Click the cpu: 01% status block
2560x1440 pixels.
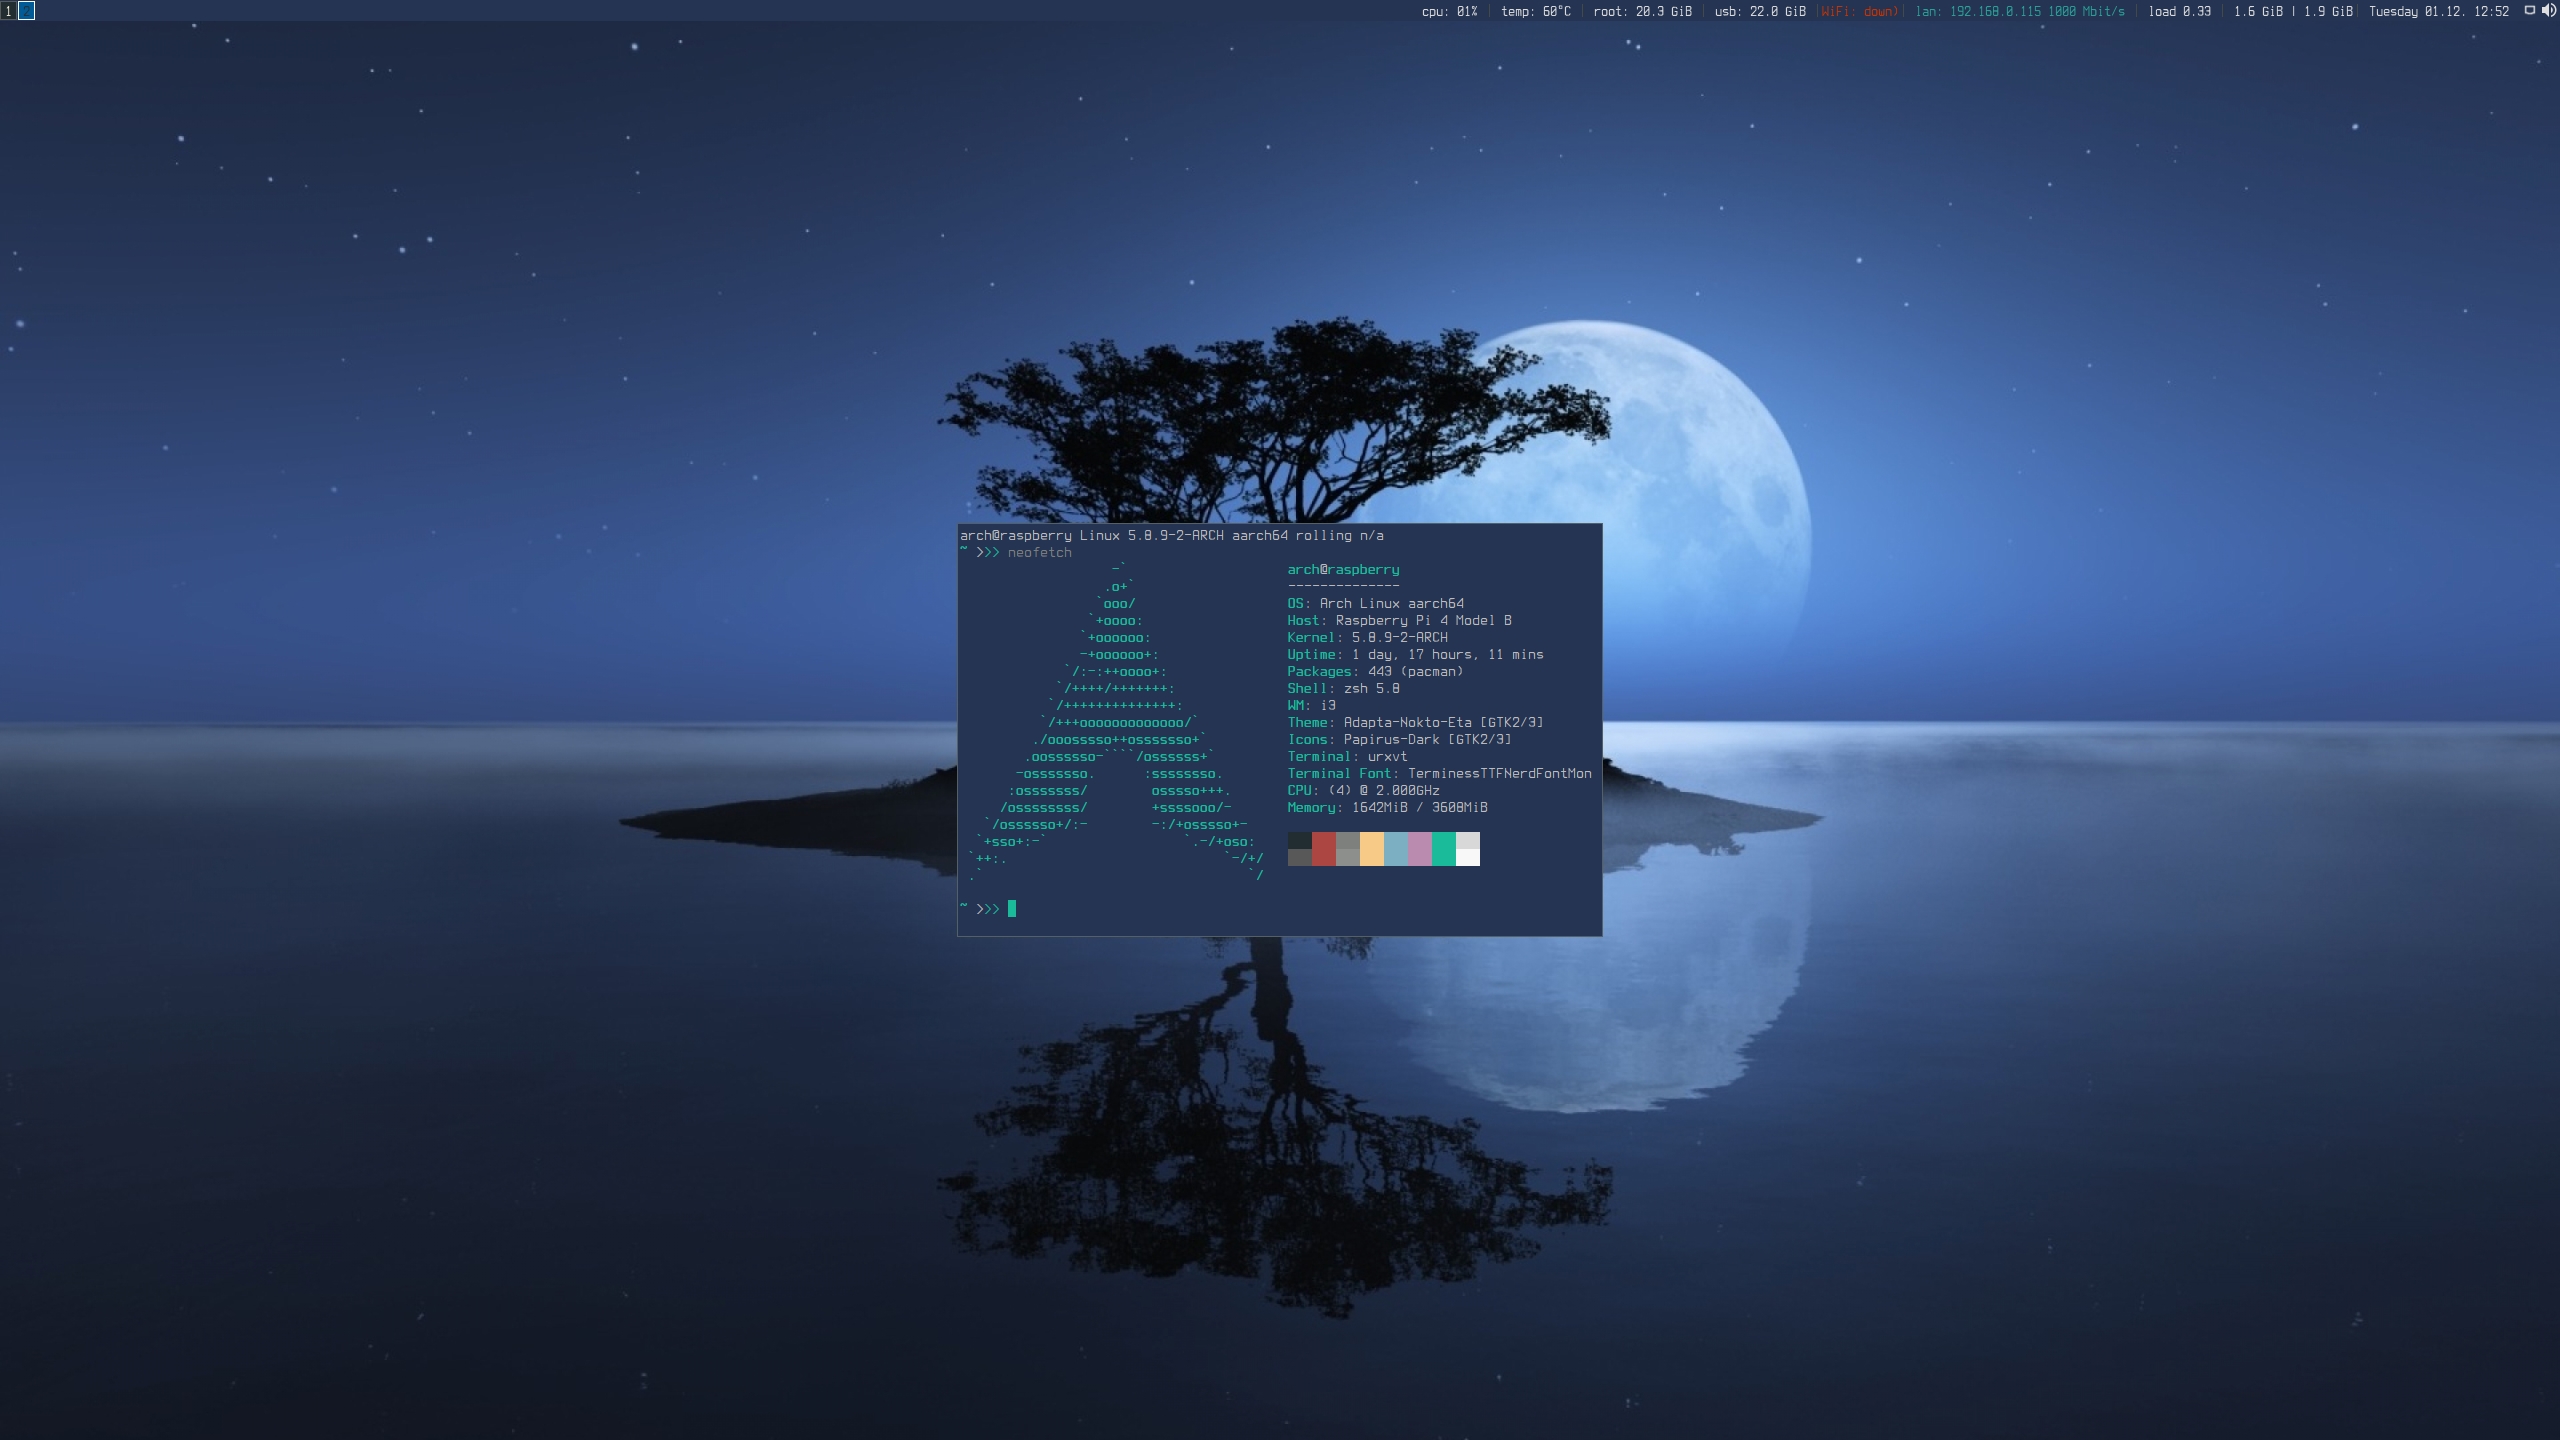click(1449, 12)
